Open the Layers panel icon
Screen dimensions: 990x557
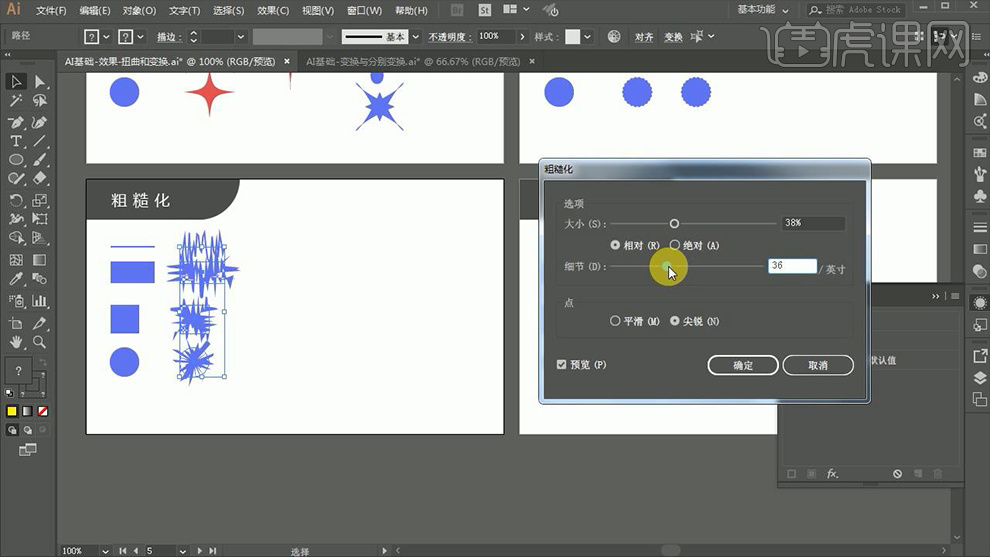[x=980, y=378]
